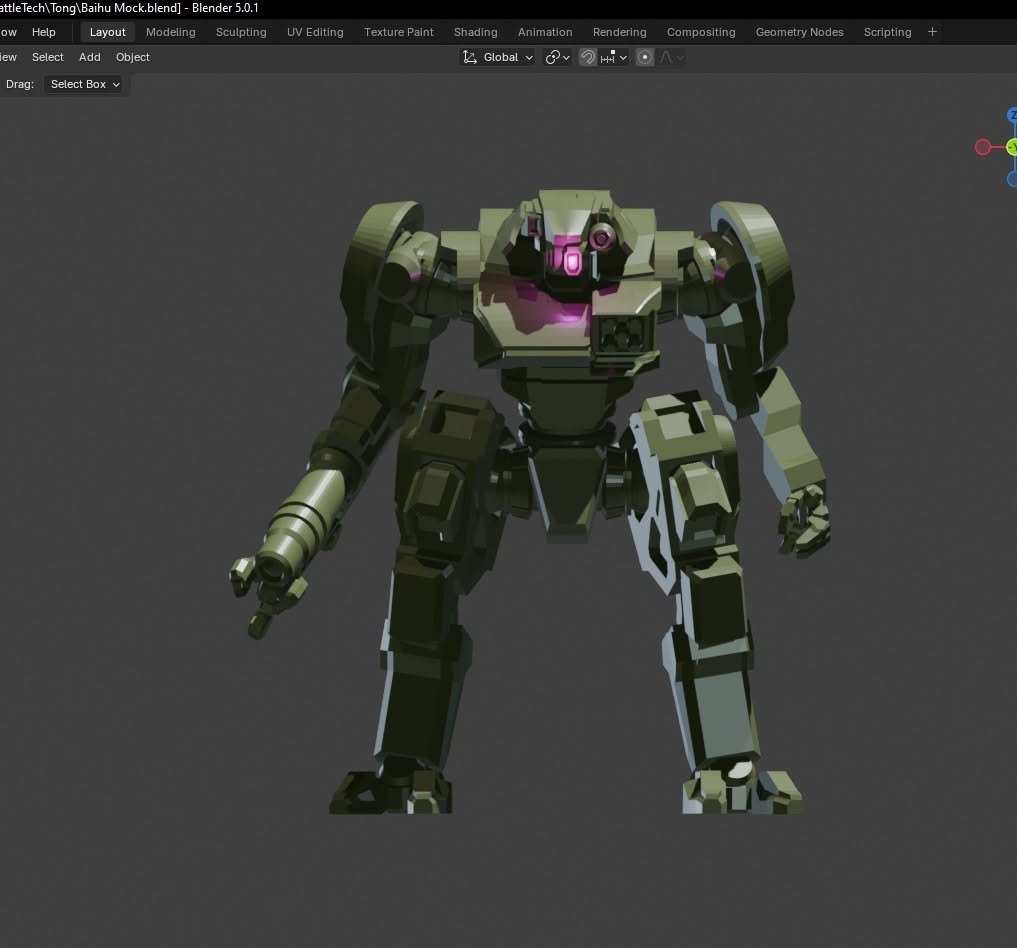Switch to the Texture Paint workspace
This screenshot has height=948, width=1017.
399,32
